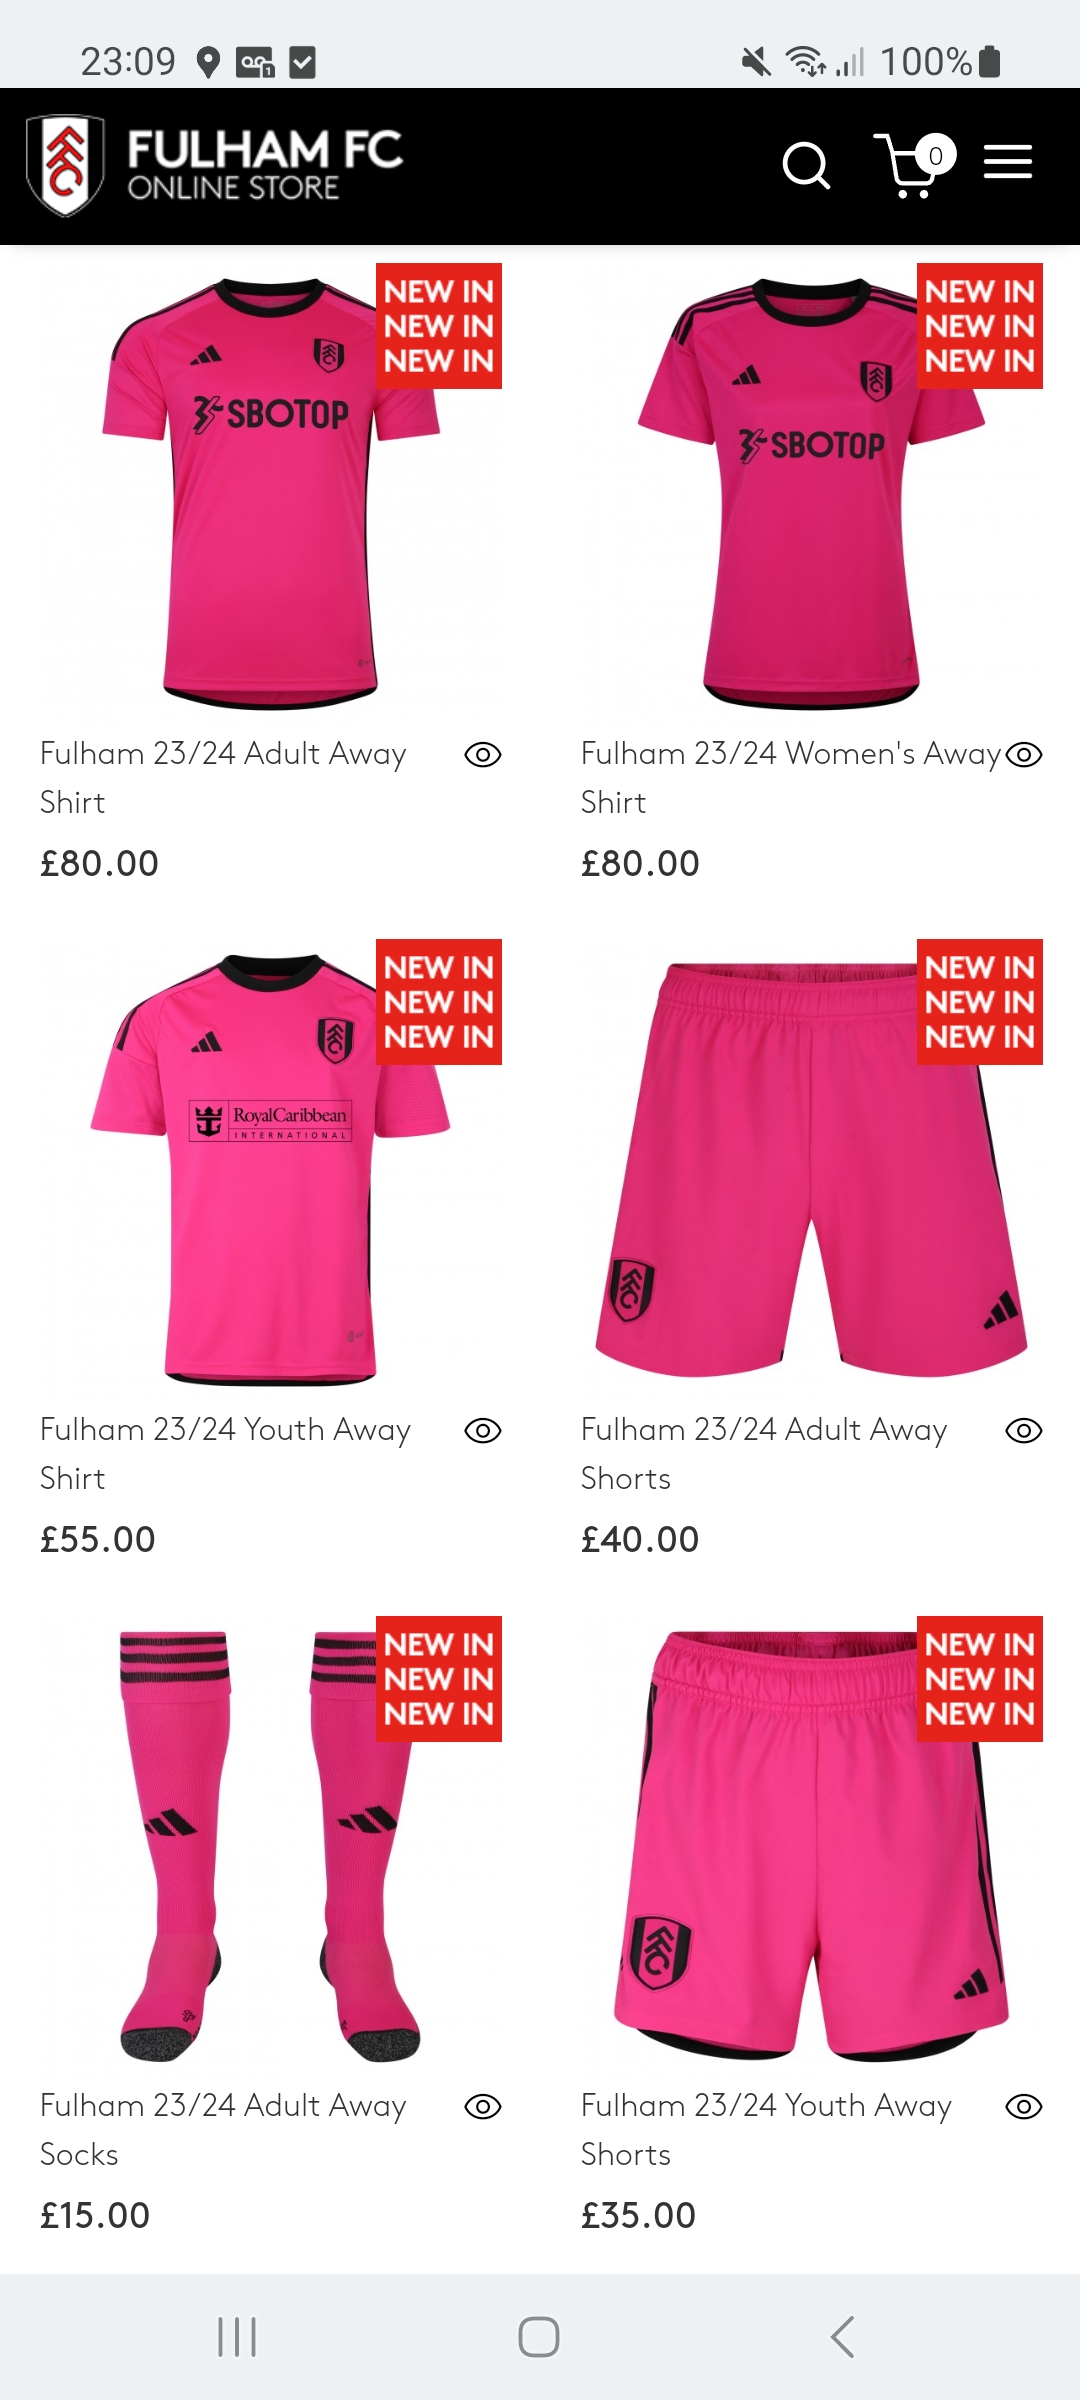The height and width of the screenshot is (2400, 1080).
Task: Quick view eye icon for Adult Away Shirt
Action: (483, 755)
